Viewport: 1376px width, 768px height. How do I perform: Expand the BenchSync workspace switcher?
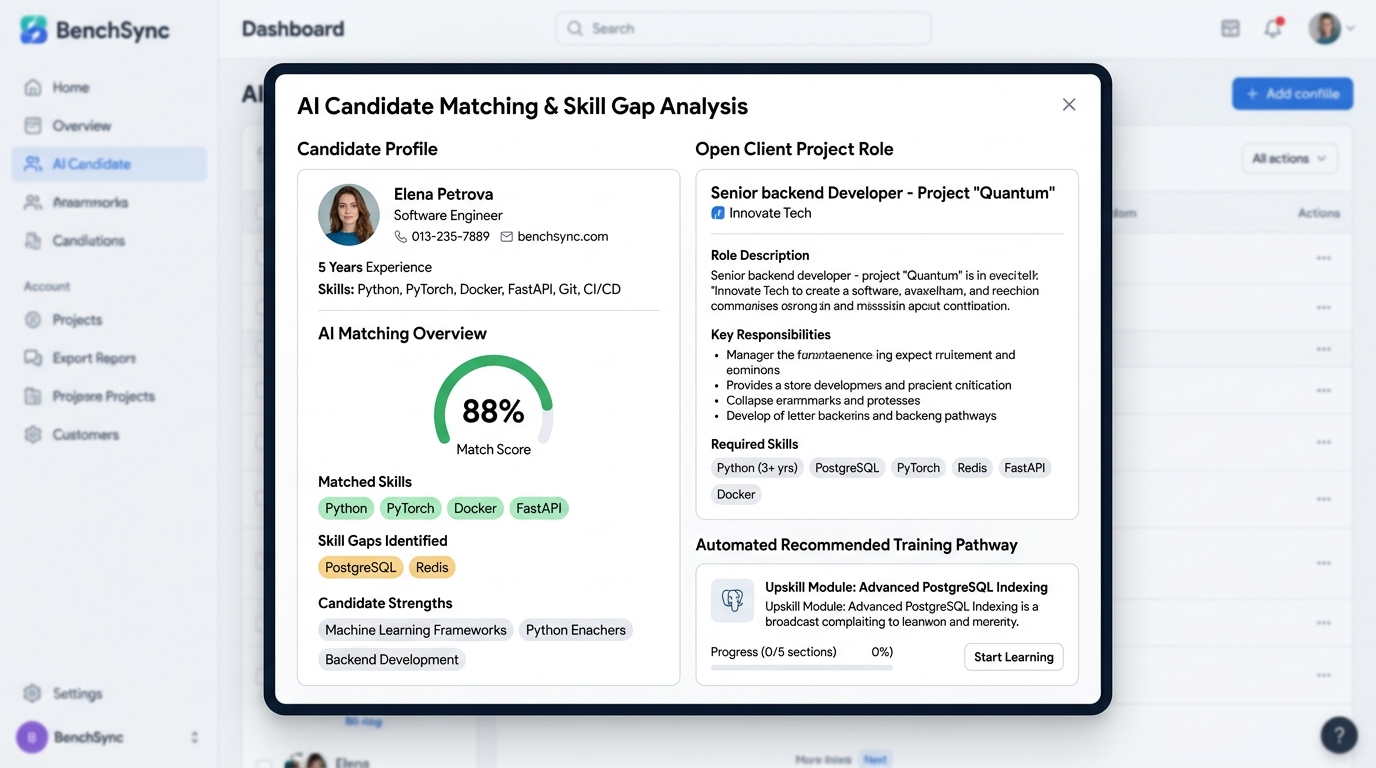point(194,737)
